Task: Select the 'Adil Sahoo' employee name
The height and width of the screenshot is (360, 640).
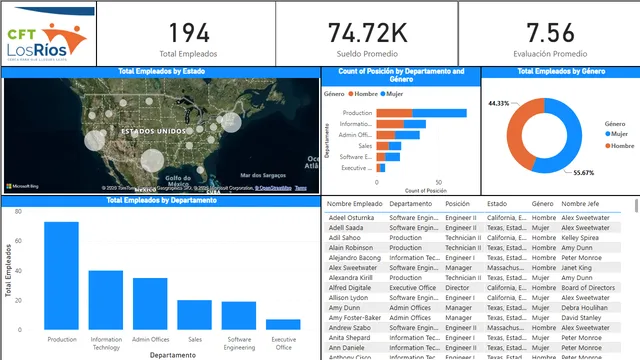Action: point(344,238)
